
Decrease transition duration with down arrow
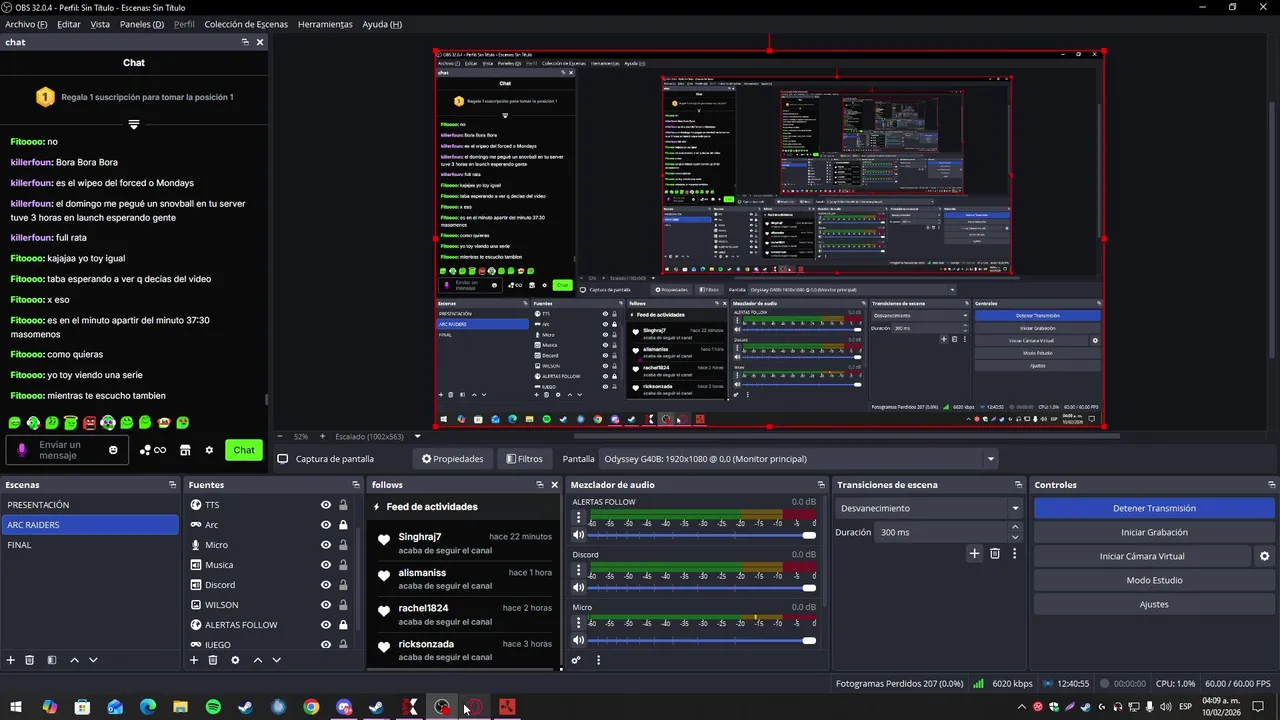1015,538
